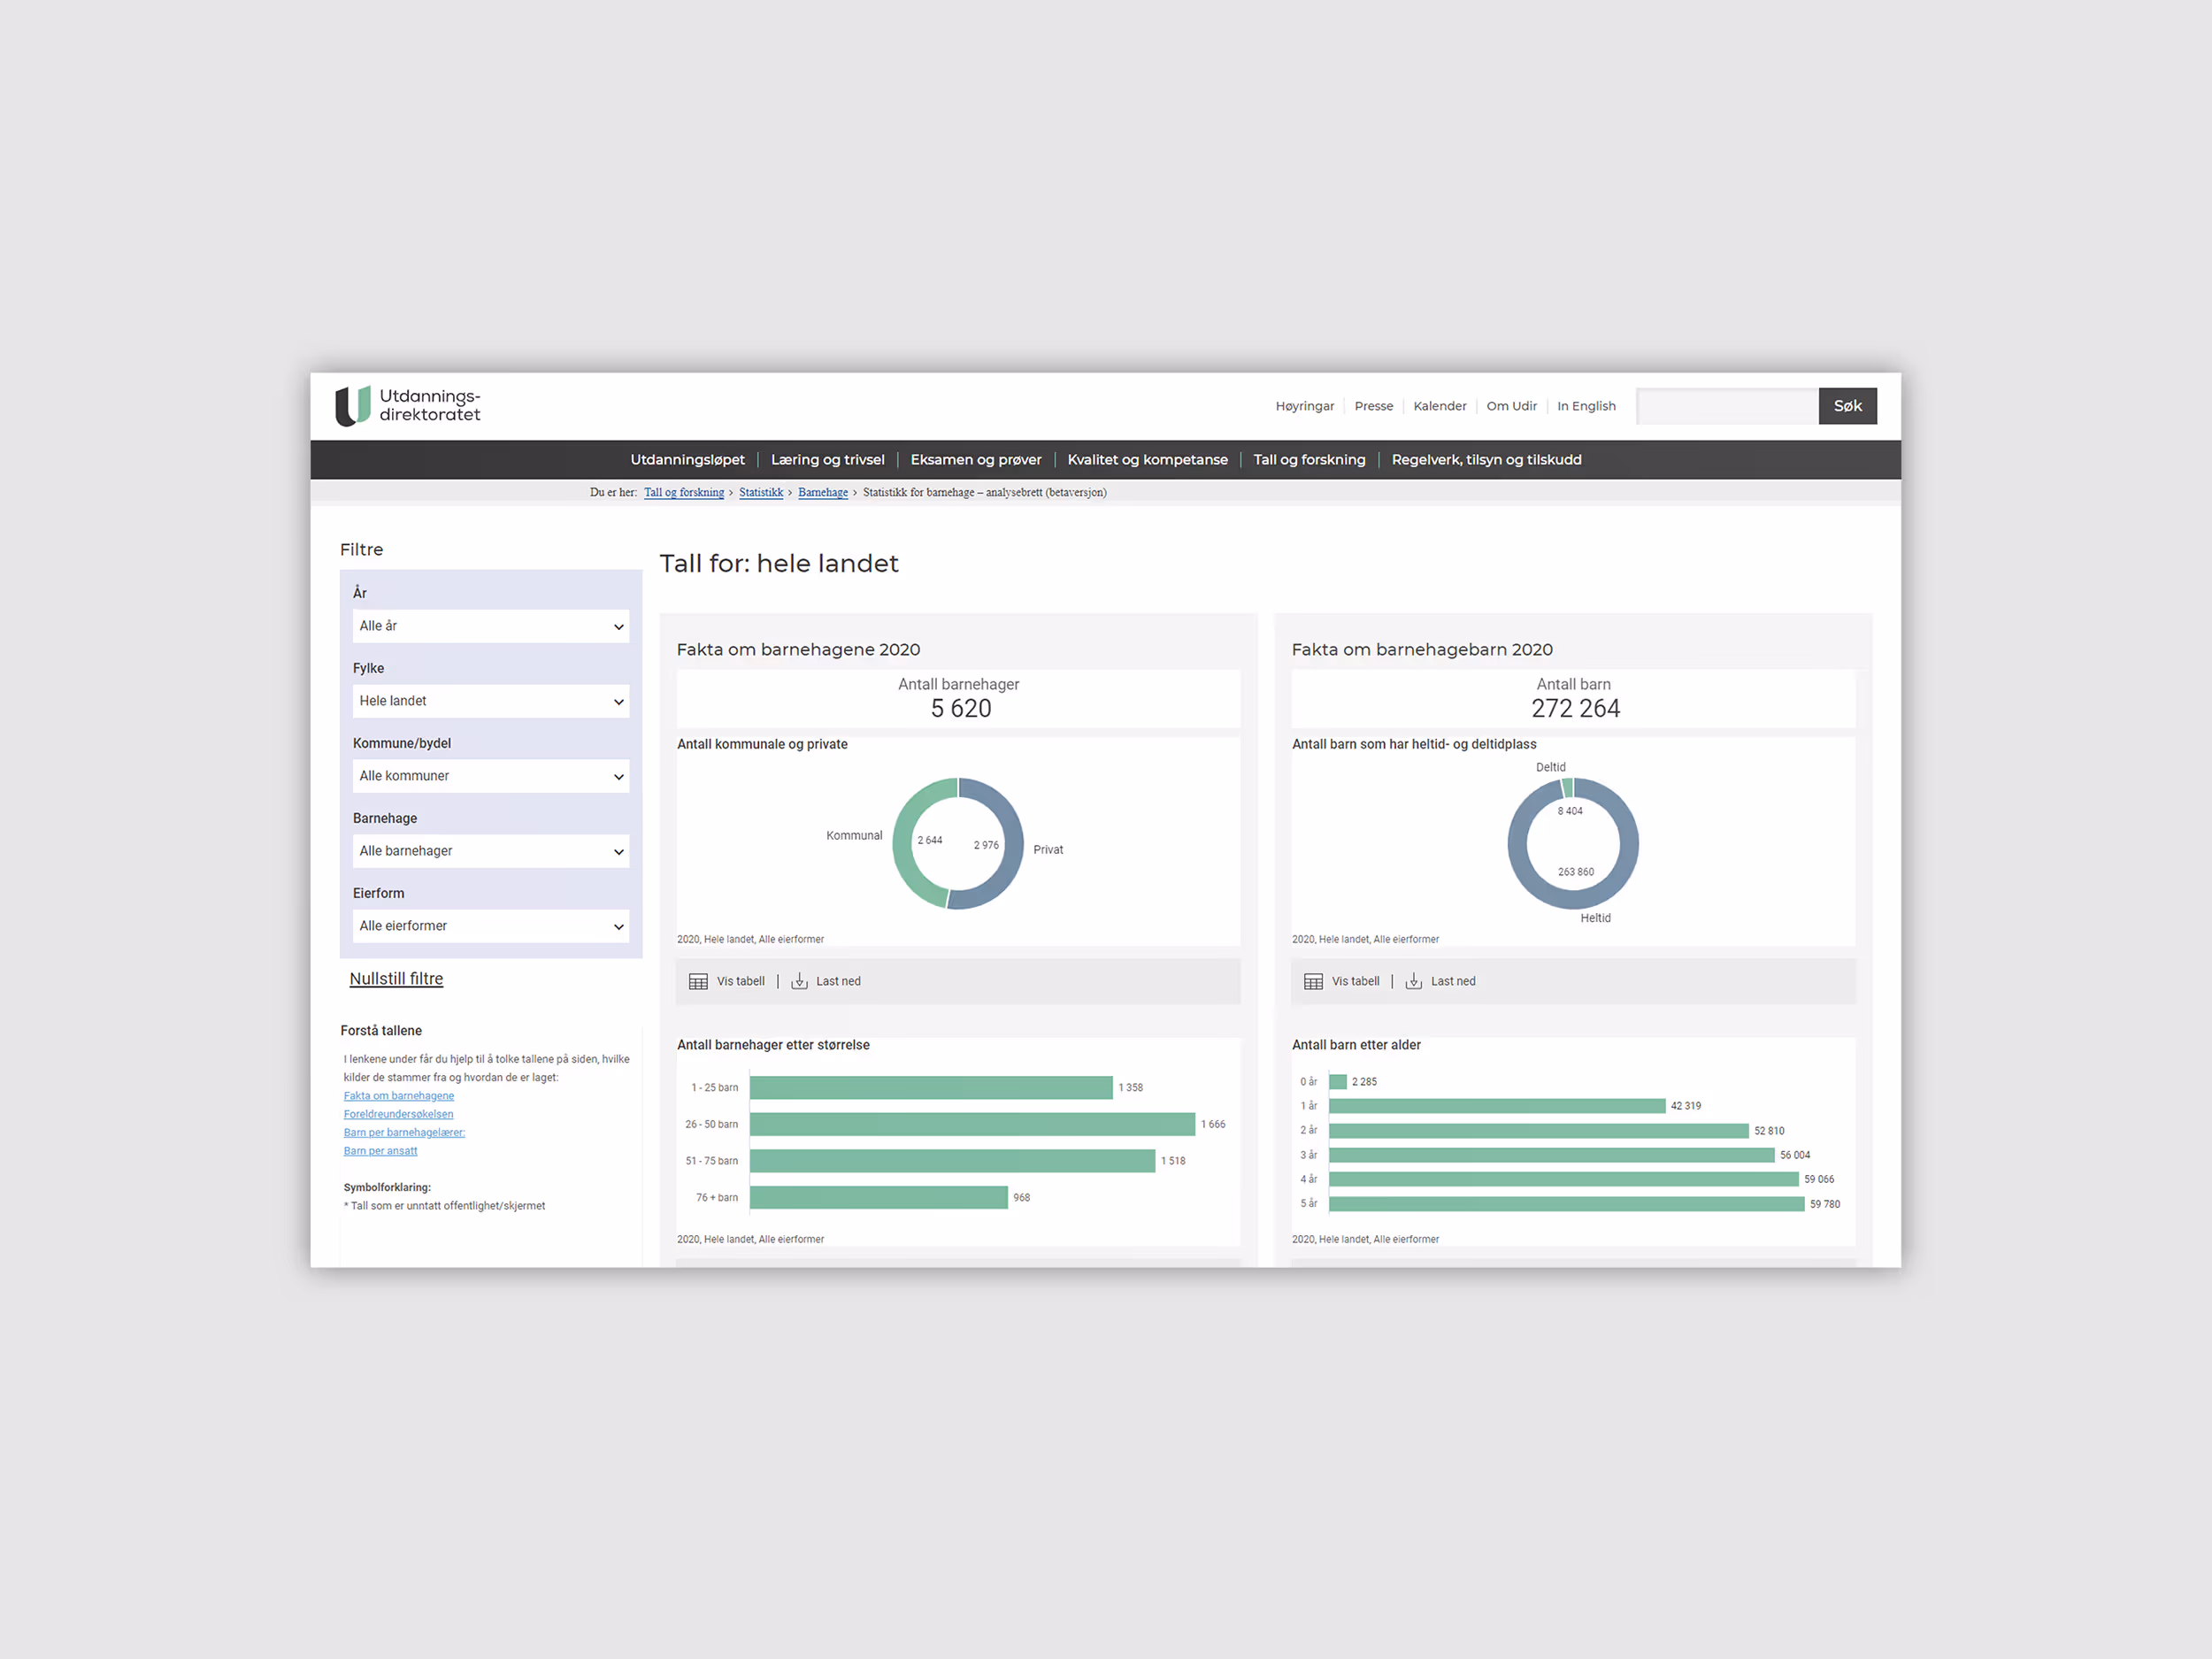The width and height of the screenshot is (2212, 1659).
Task: Select Eksamen og prøver in navigation
Action: 975,460
